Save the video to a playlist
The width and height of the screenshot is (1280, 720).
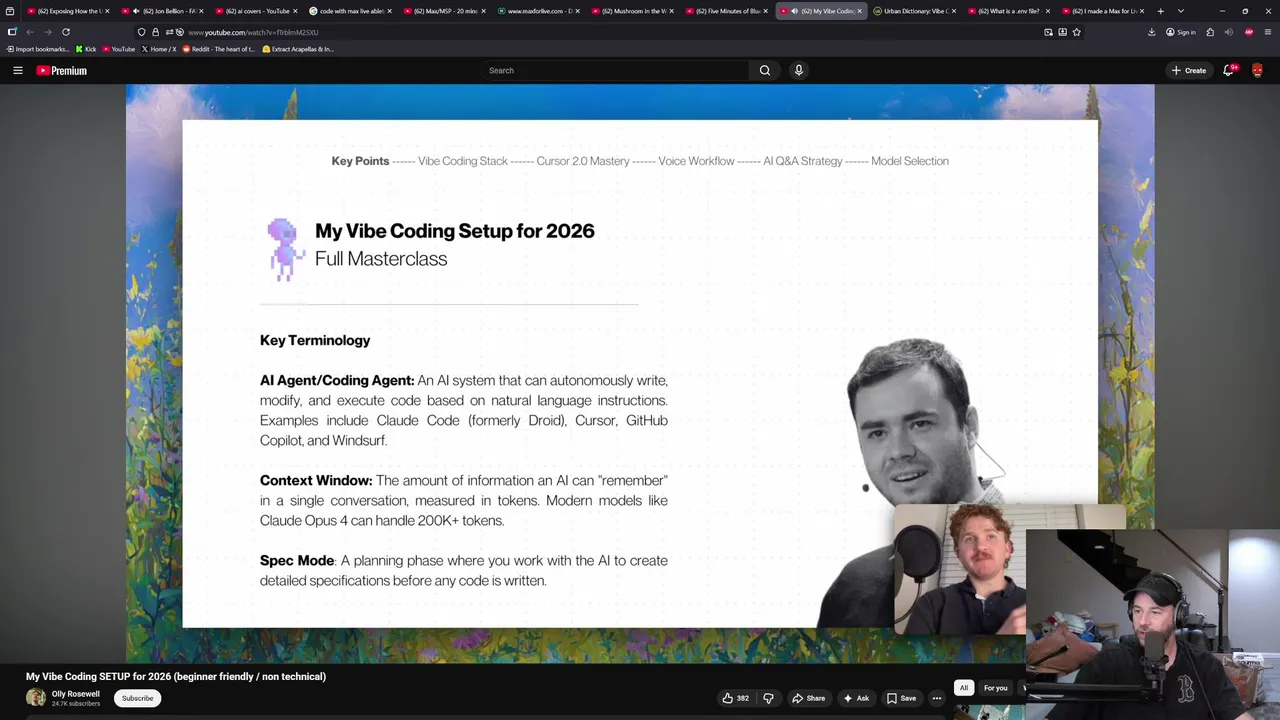point(901,698)
